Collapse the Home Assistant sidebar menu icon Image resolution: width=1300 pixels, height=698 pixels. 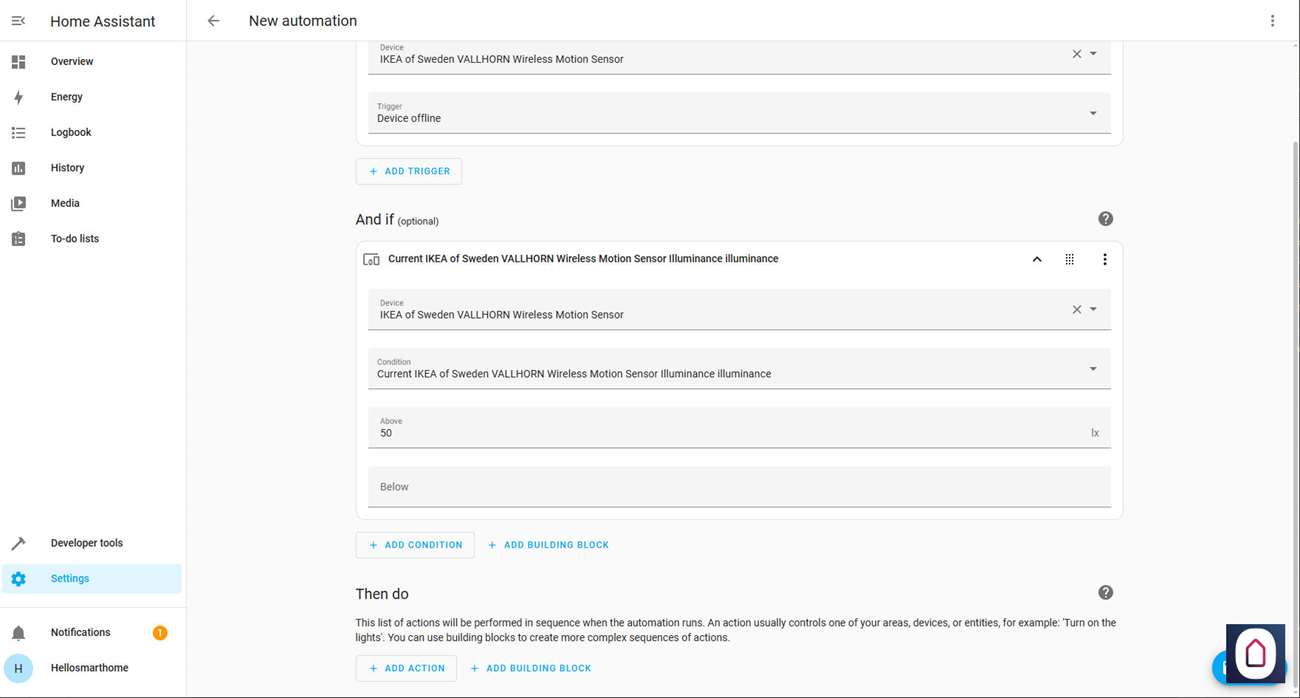18,21
